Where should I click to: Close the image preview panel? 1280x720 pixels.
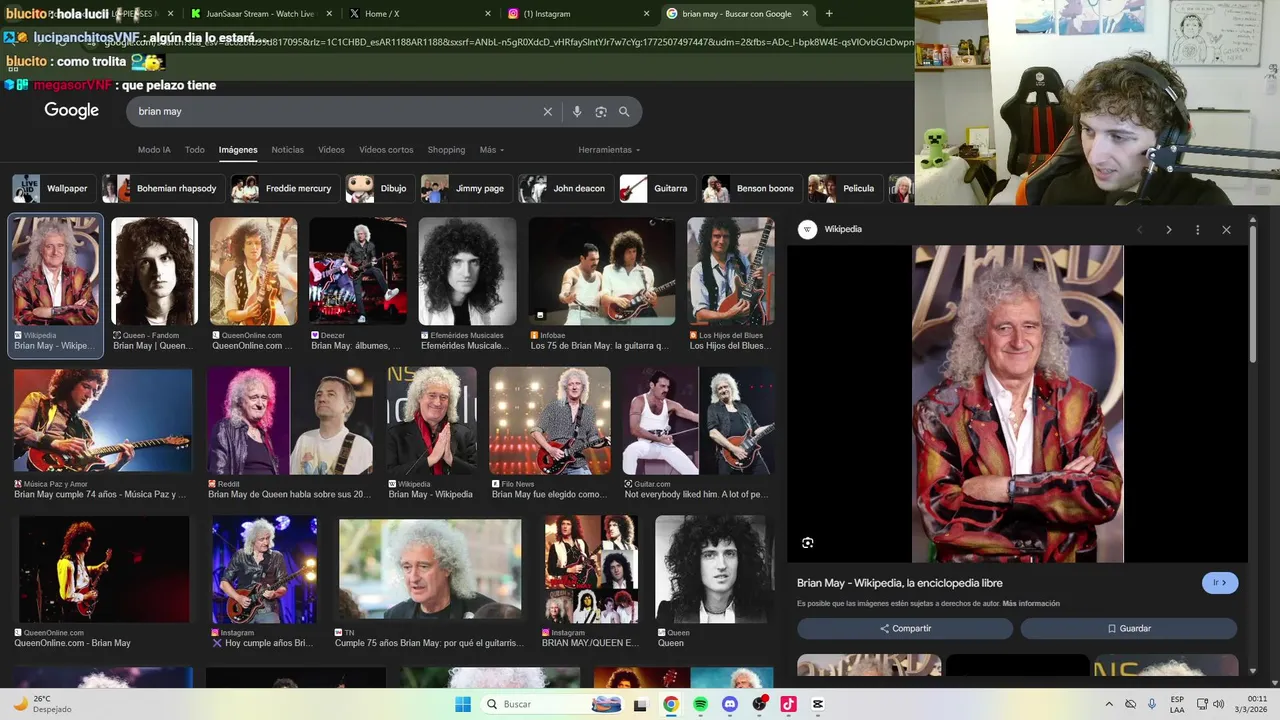click(1226, 230)
